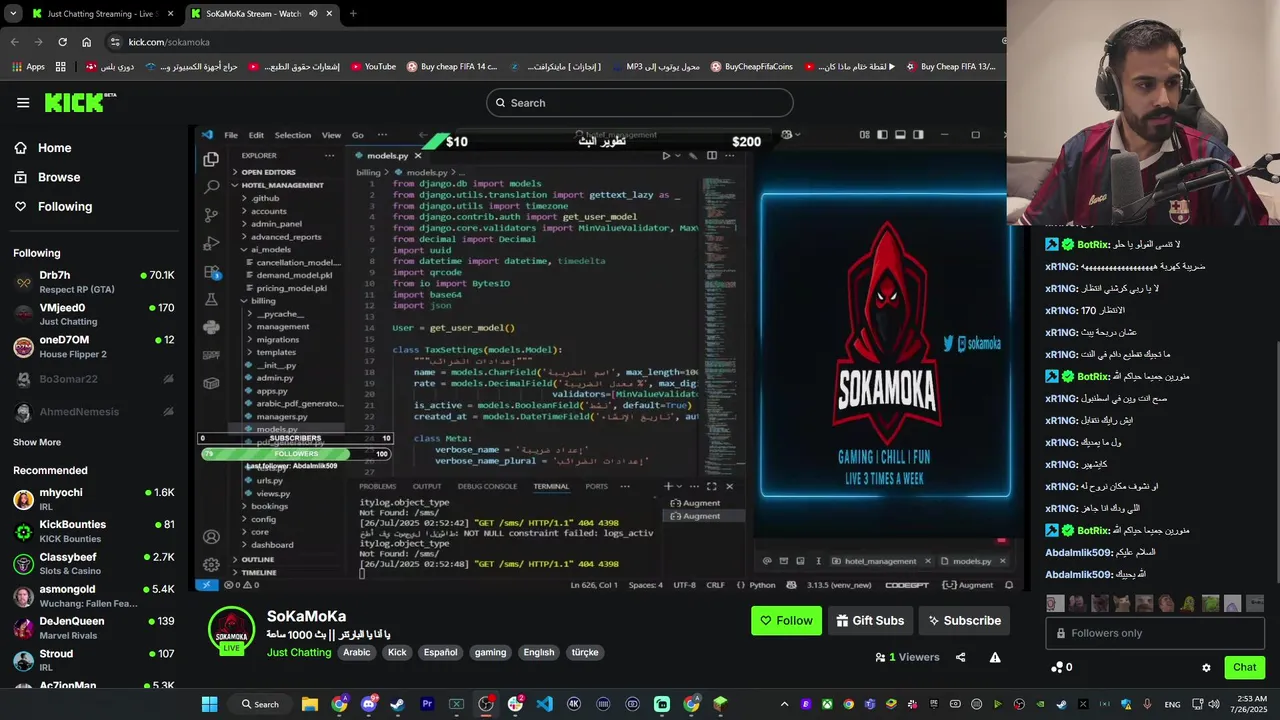
Task: Click the KICK logo
Action: (x=80, y=102)
